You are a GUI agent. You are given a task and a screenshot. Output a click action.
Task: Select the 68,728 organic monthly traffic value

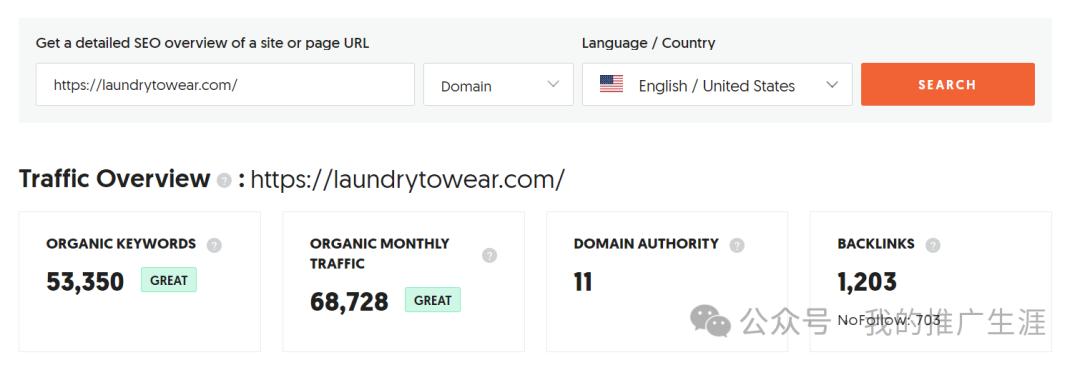[349, 302]
